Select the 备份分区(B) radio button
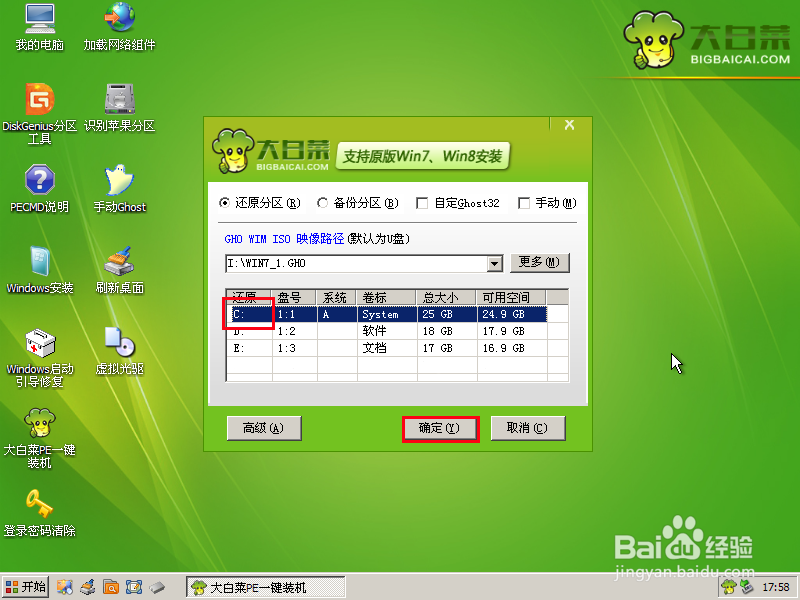The image size is (800, 600). click(x=322, y=203)
